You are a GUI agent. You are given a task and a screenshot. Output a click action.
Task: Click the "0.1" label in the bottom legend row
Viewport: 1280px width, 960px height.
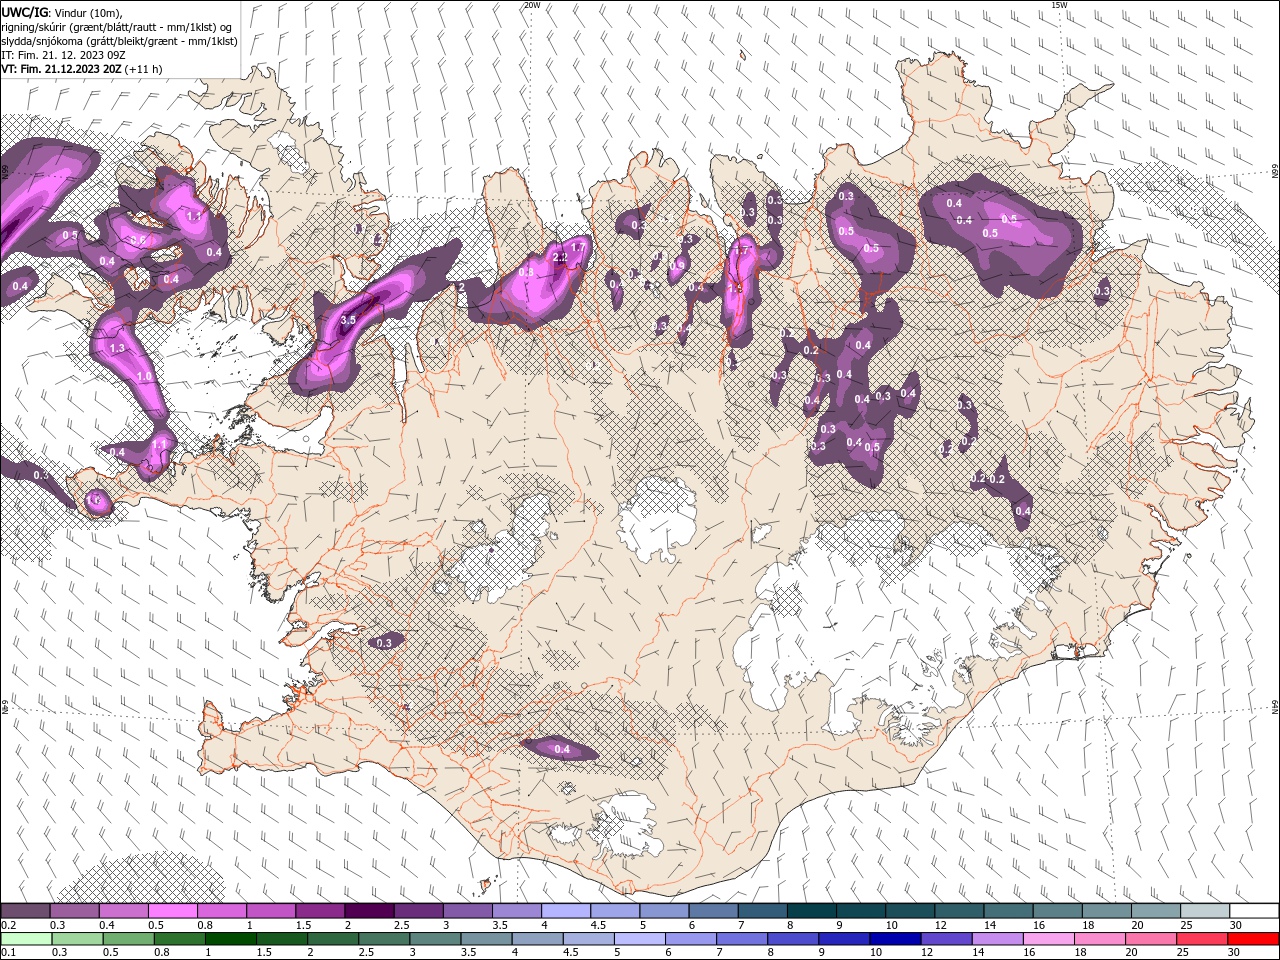pos(8,953)
